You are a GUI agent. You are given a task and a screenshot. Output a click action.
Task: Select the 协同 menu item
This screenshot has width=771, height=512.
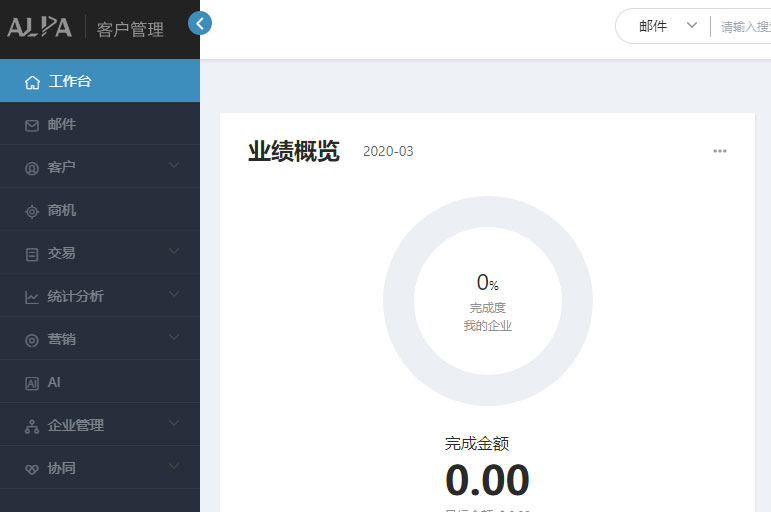pos(100,467)
